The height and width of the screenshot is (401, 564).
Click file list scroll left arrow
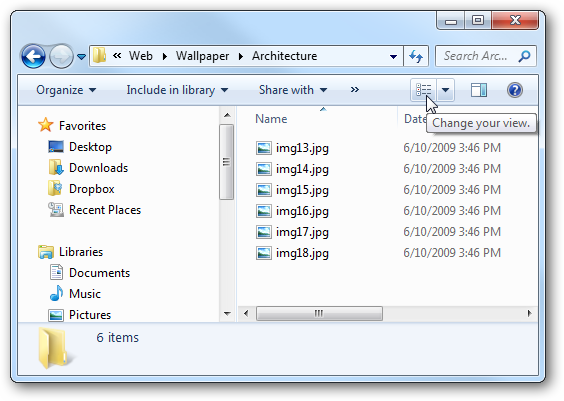tap(246, 313)
